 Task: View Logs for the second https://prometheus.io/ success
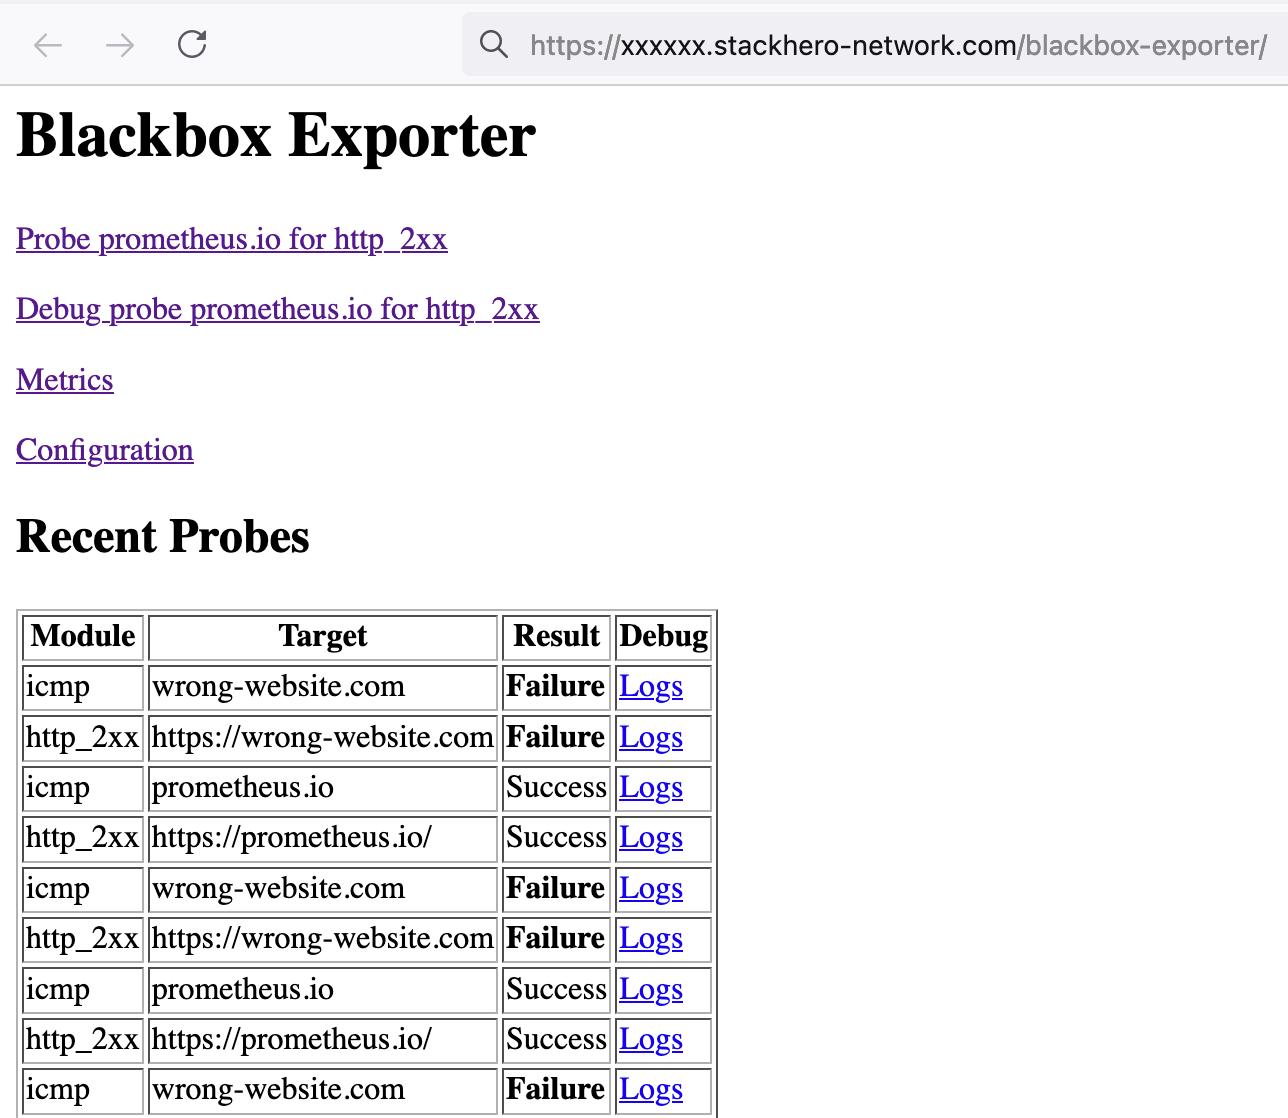click(x=650, y=1041)
